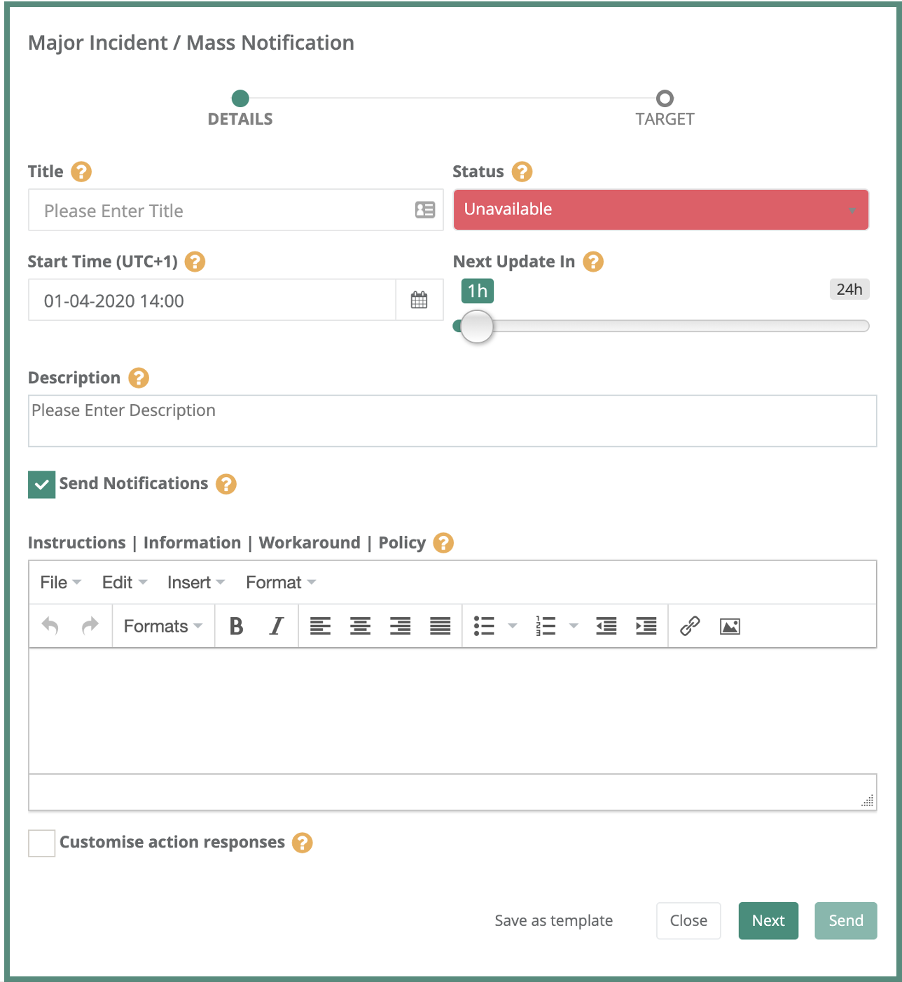
Task: Open the Insert menu in editor
Action: (196, 583)
